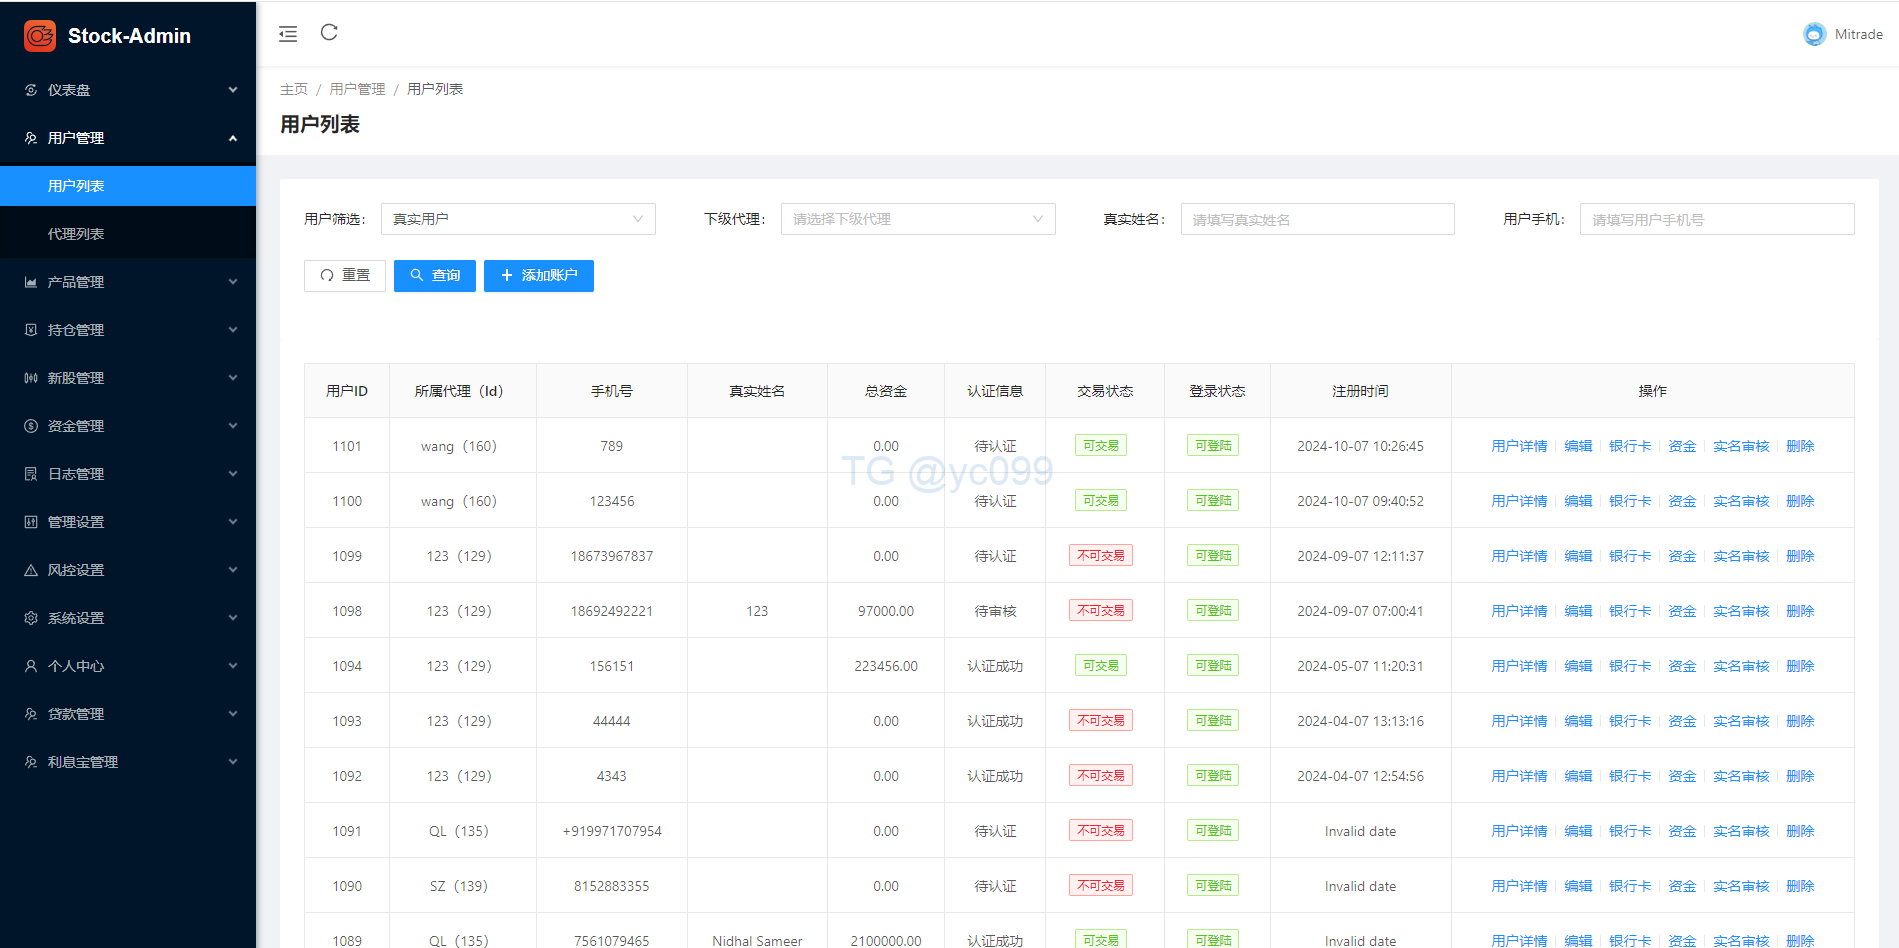
Task: Click the 添加账户 button
Action: click(x=539, y=276)
